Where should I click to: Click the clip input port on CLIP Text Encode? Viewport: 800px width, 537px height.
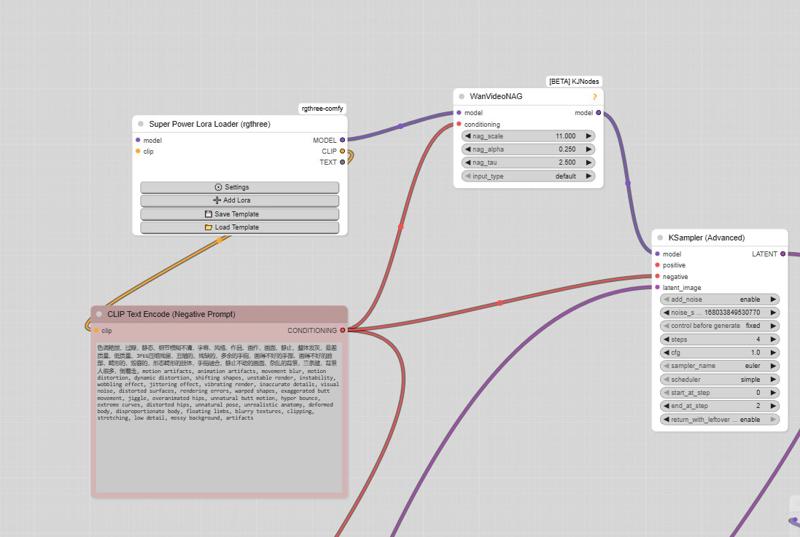(x=96, y=330)
